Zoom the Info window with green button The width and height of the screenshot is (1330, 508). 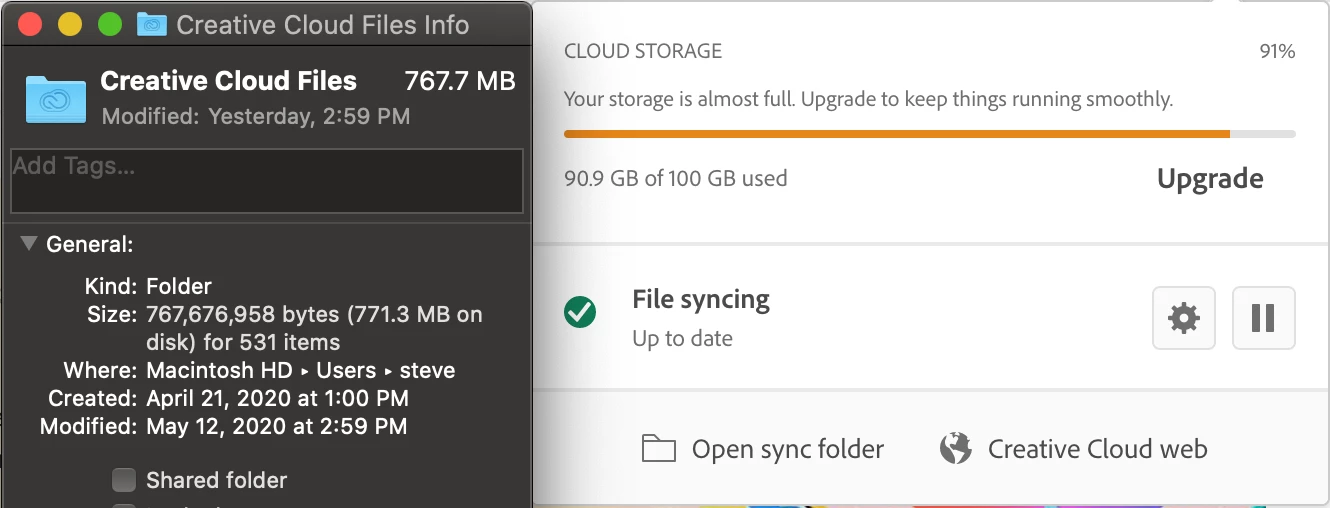pos(110,24)
